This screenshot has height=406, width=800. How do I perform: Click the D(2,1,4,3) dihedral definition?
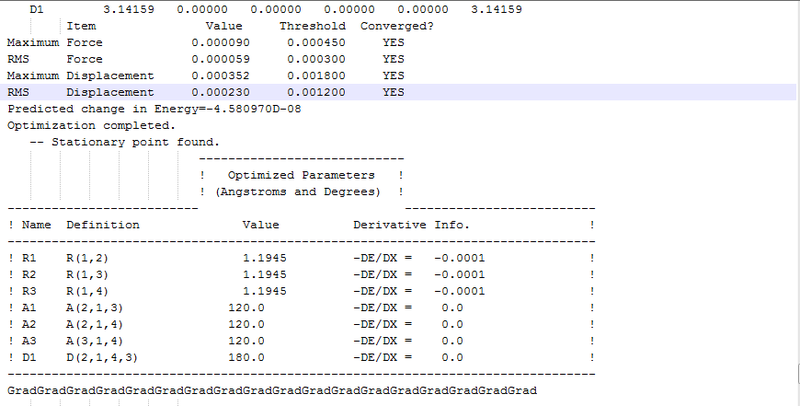pos(102,358)
